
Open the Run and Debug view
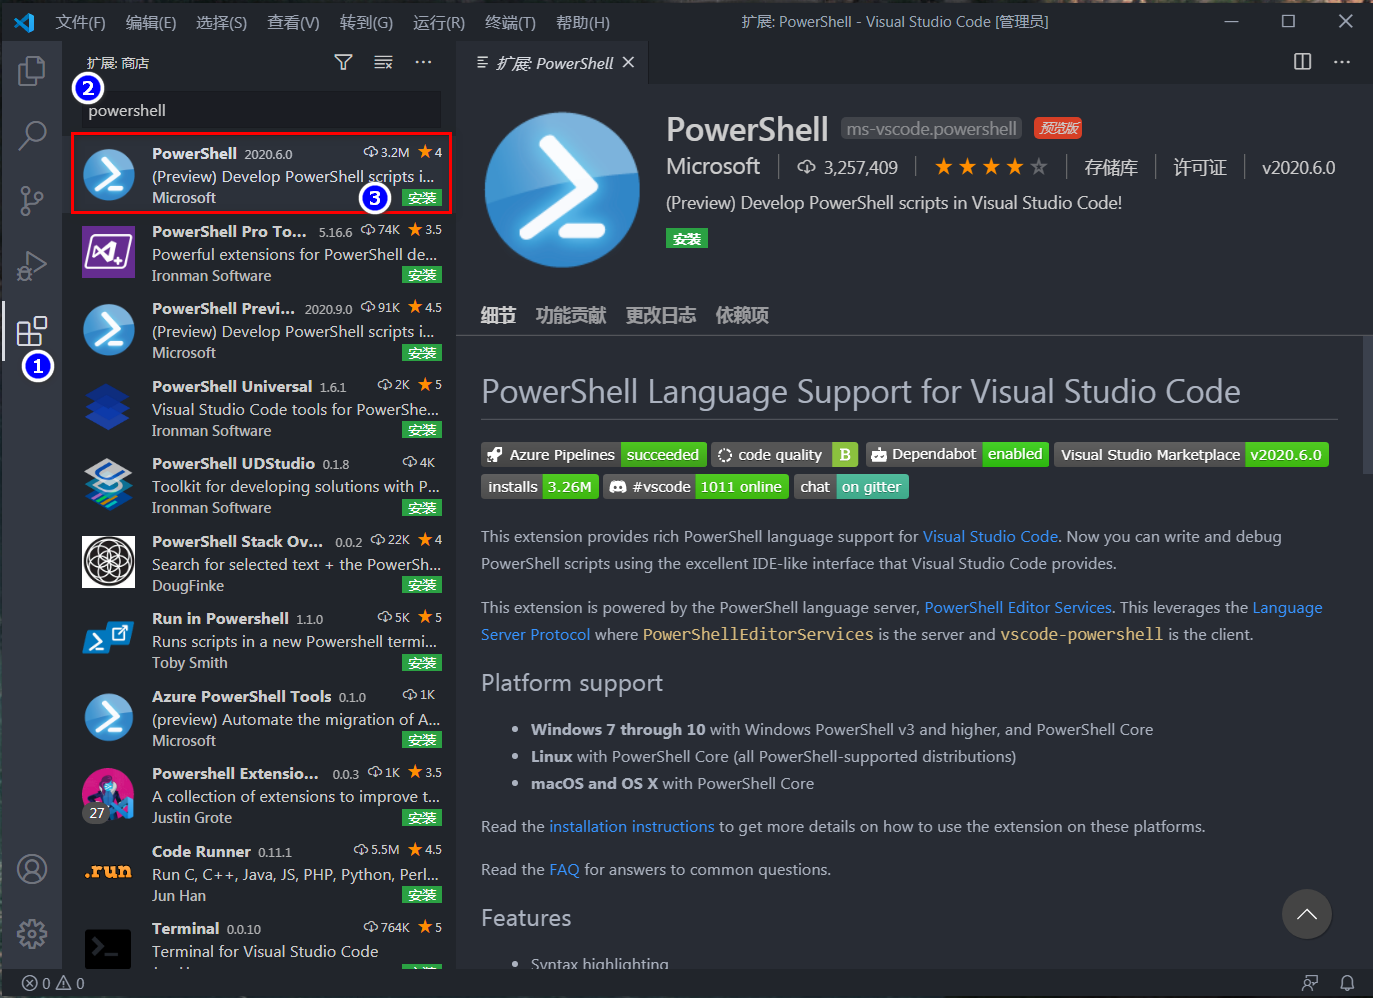pyautogui.click(x=32, y=266)
